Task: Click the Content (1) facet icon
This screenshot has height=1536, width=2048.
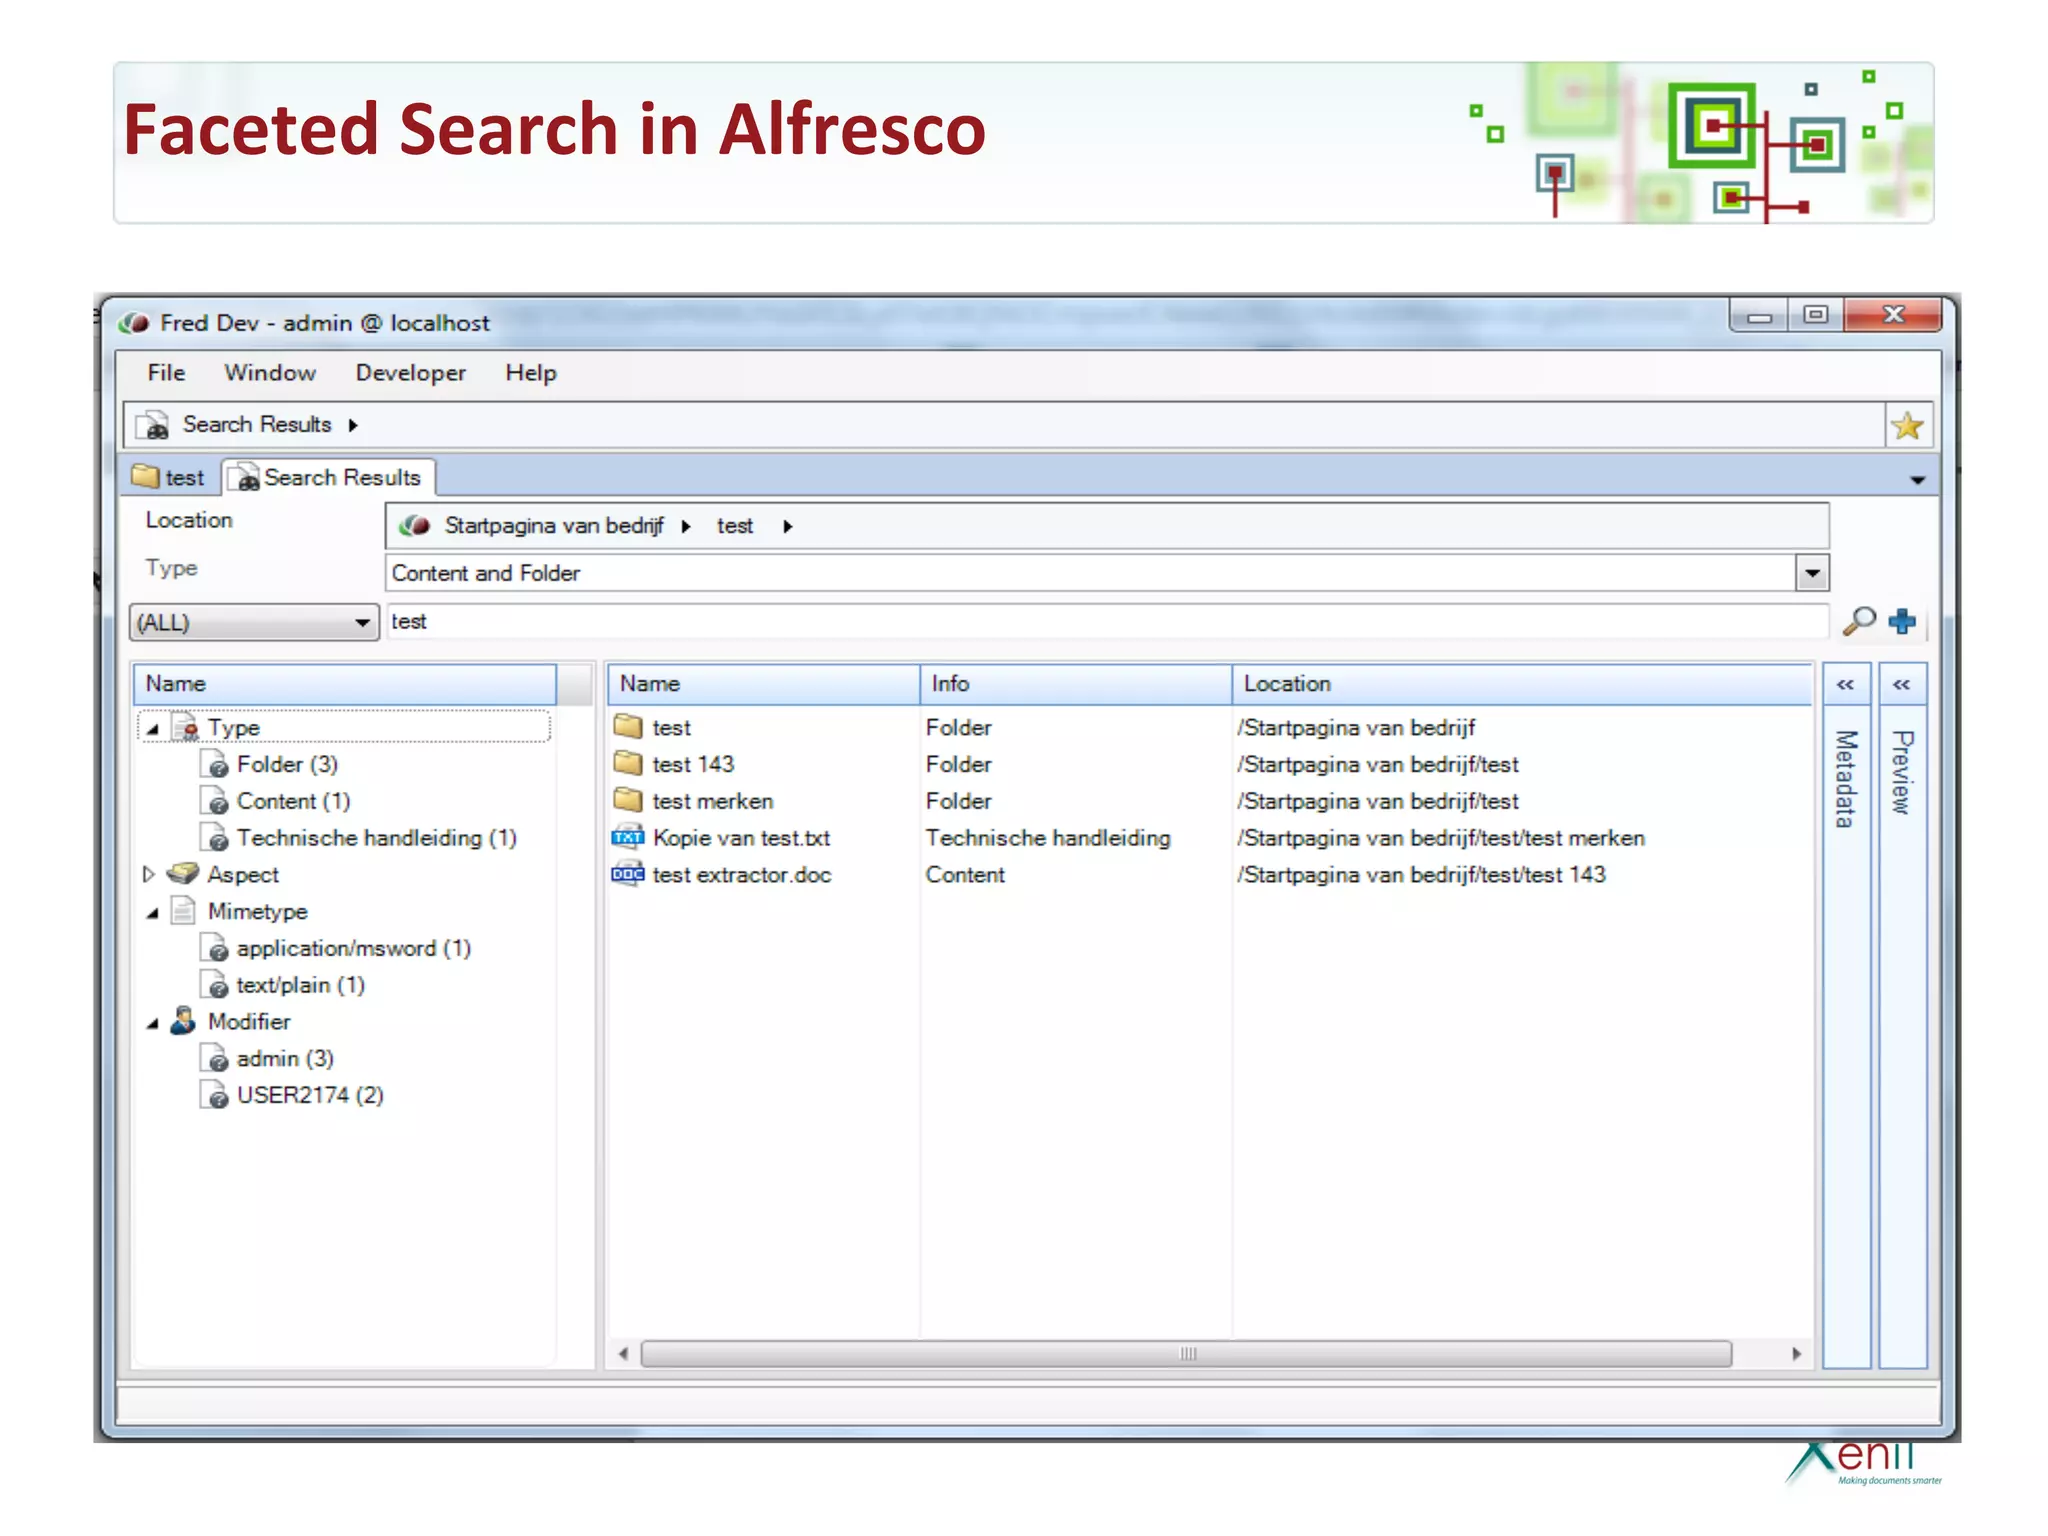Action: point(215,801)
